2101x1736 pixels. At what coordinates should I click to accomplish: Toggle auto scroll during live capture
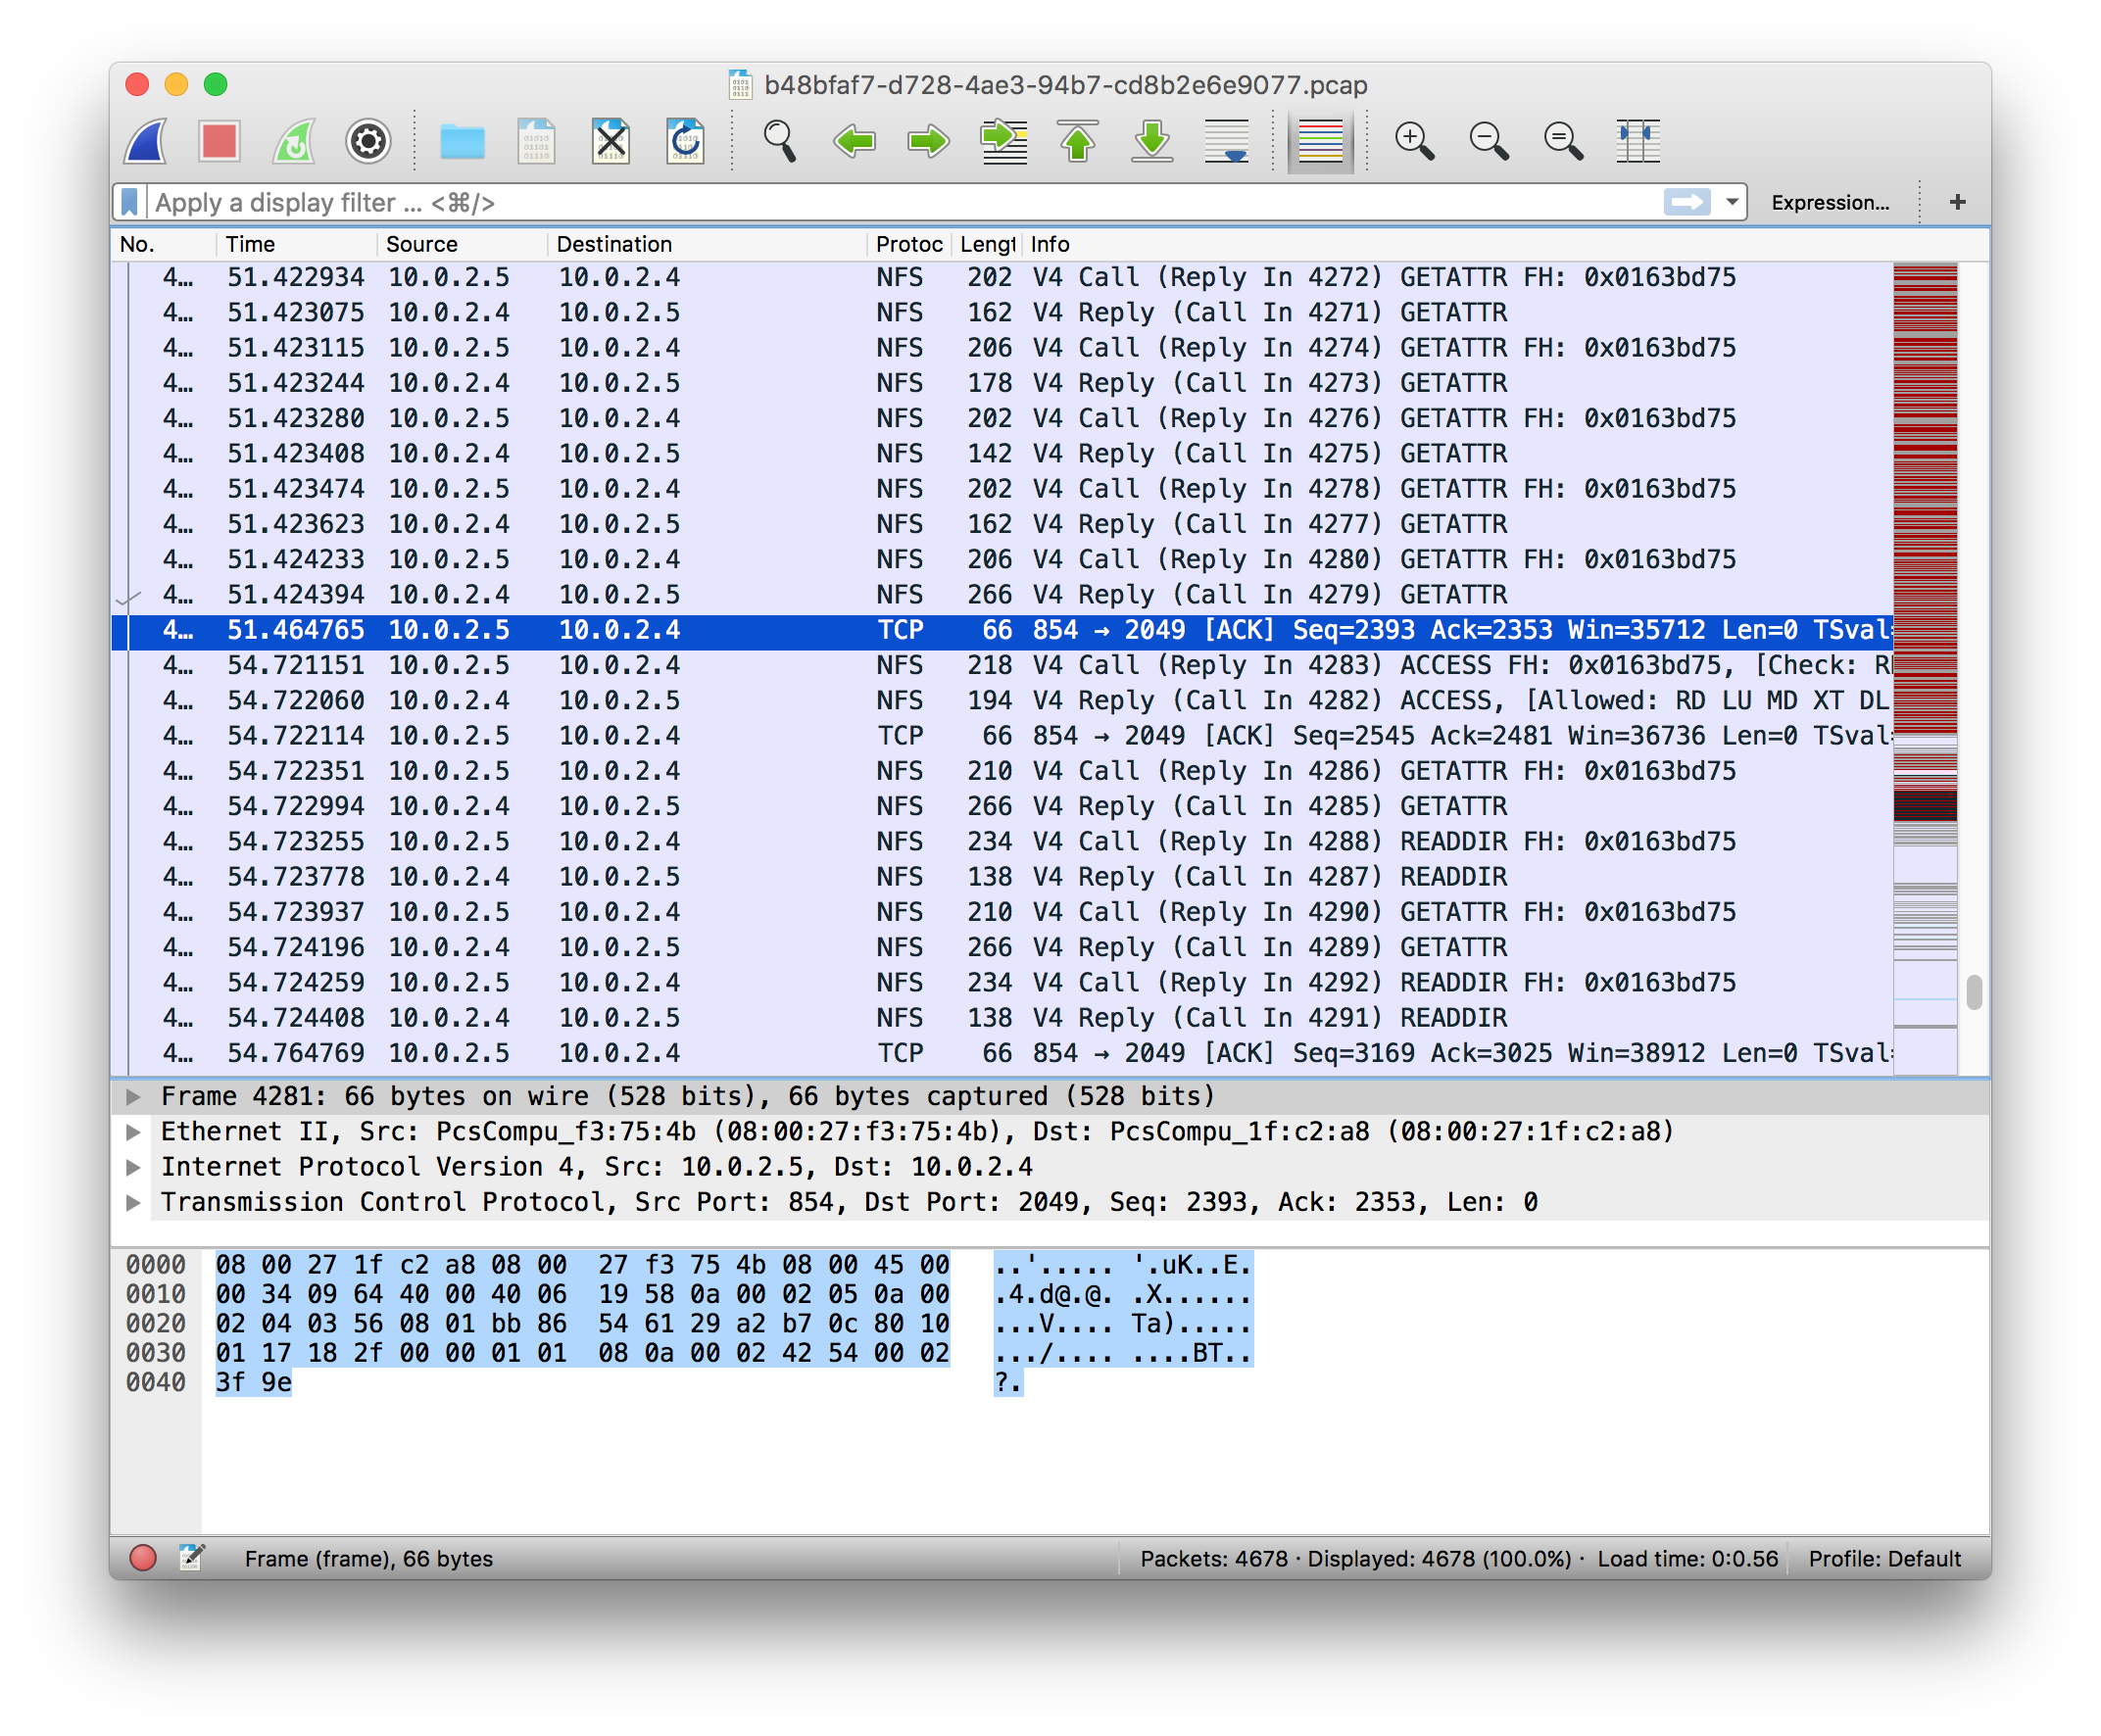1227,141
